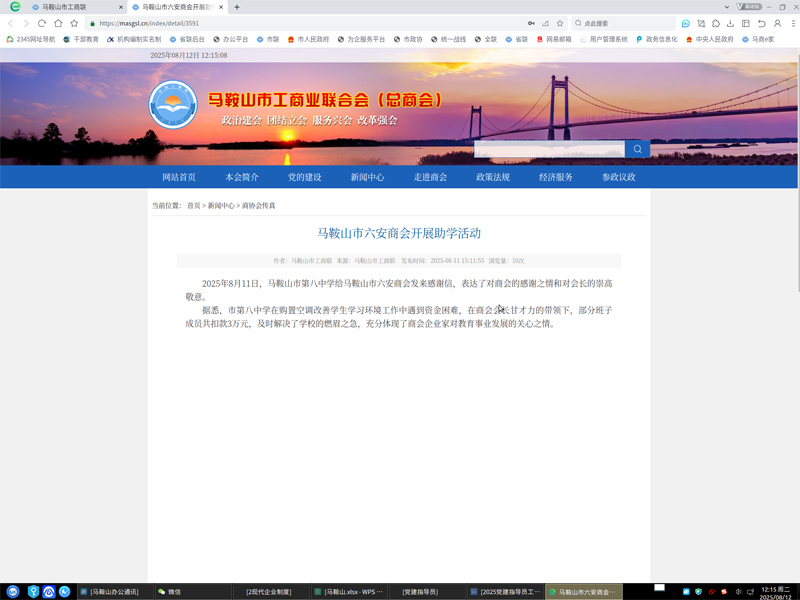Open the 新闻中心 navigation menu
This screenshot has width=800, height=600.
point(367,177)
